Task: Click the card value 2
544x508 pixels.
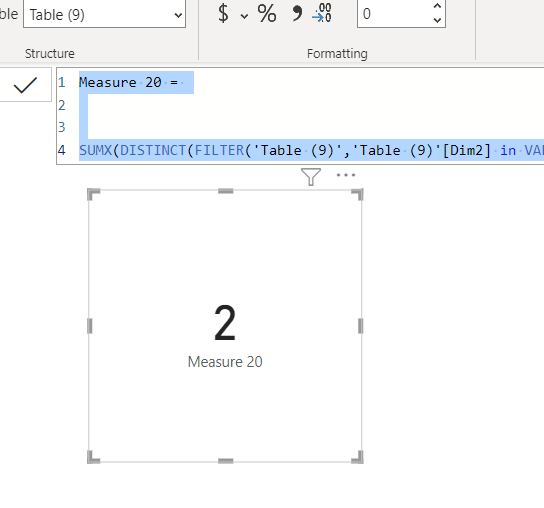Action: 225,323
